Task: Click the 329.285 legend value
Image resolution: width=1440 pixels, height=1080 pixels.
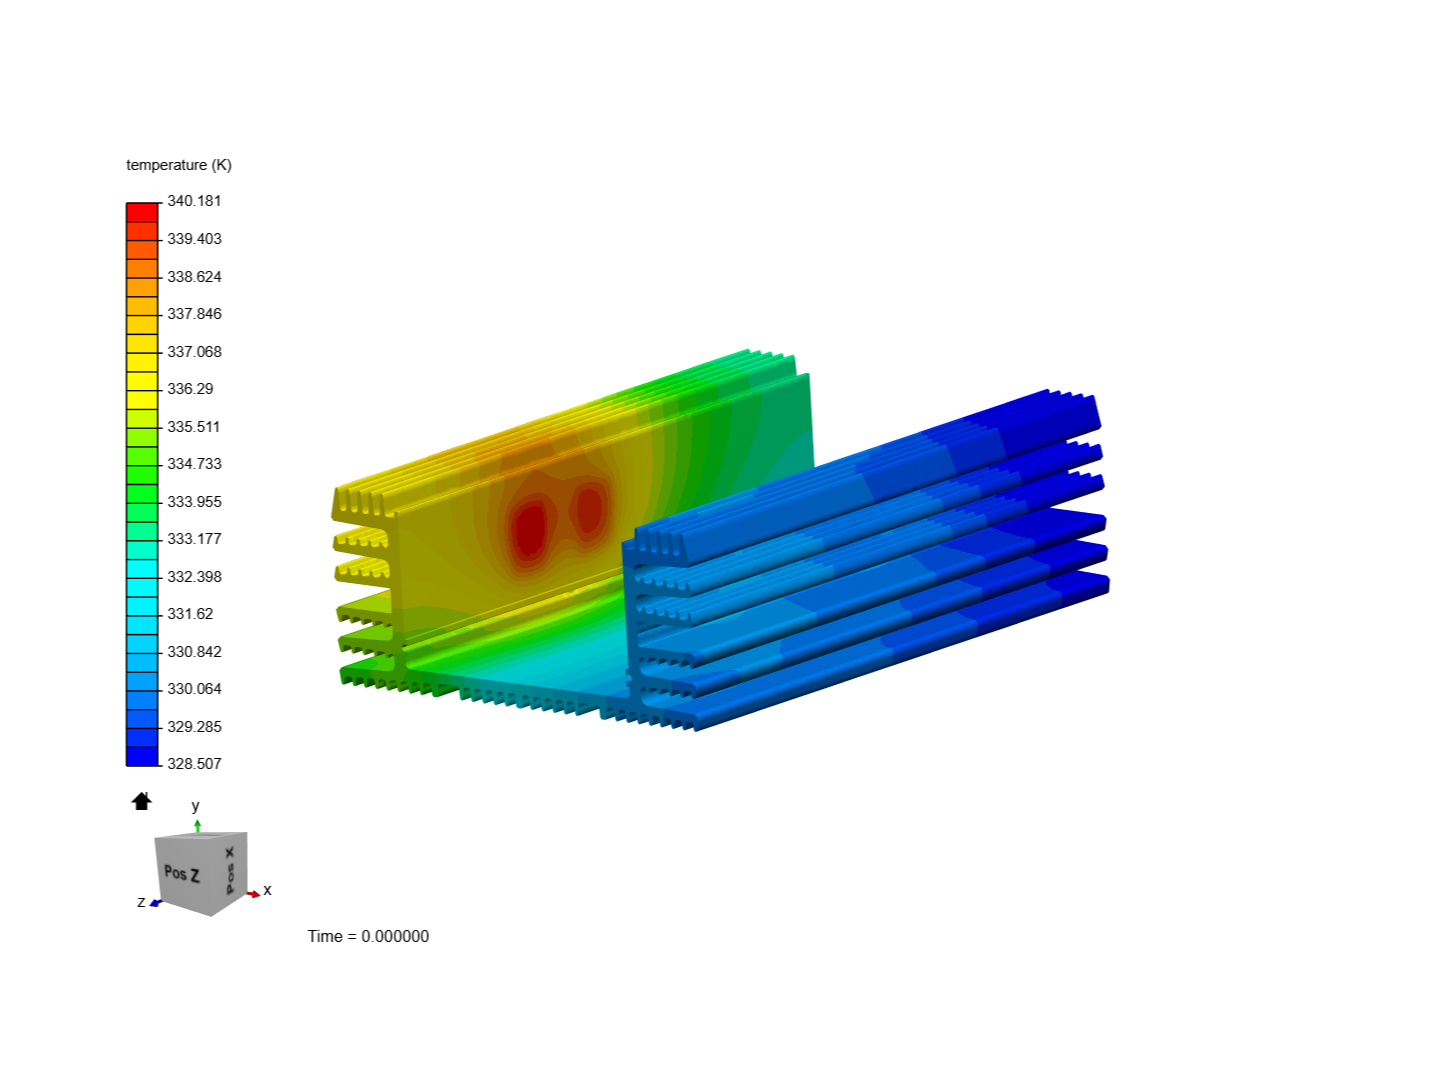Action: [x=194, y=727]
